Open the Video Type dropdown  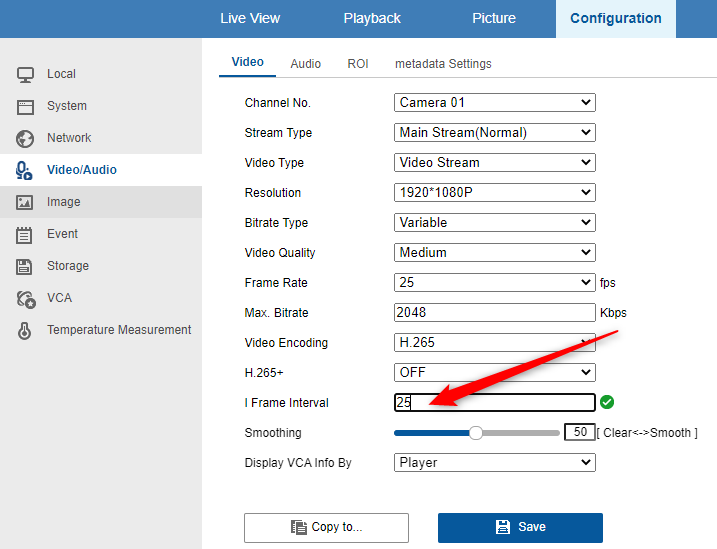pyautogui.click(x=495, y=162)
